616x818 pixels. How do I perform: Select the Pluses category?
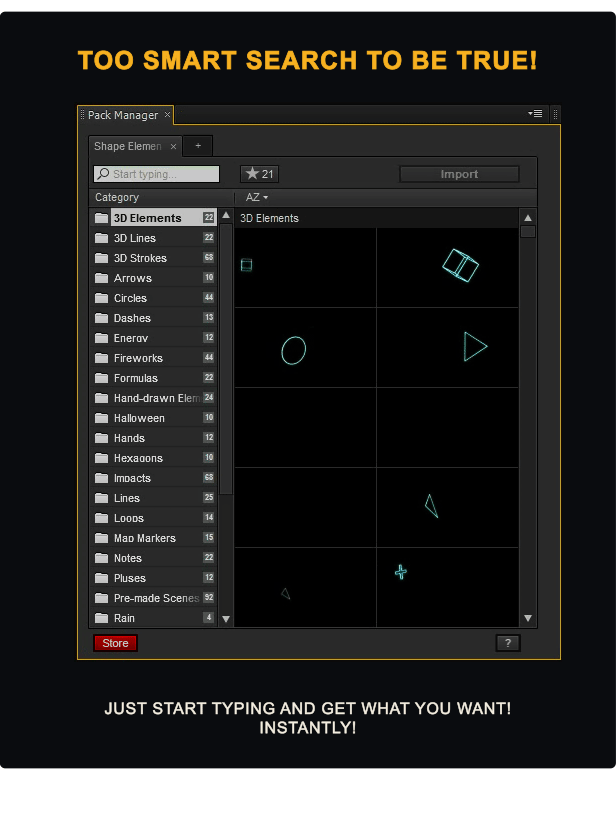click(155, 578)
